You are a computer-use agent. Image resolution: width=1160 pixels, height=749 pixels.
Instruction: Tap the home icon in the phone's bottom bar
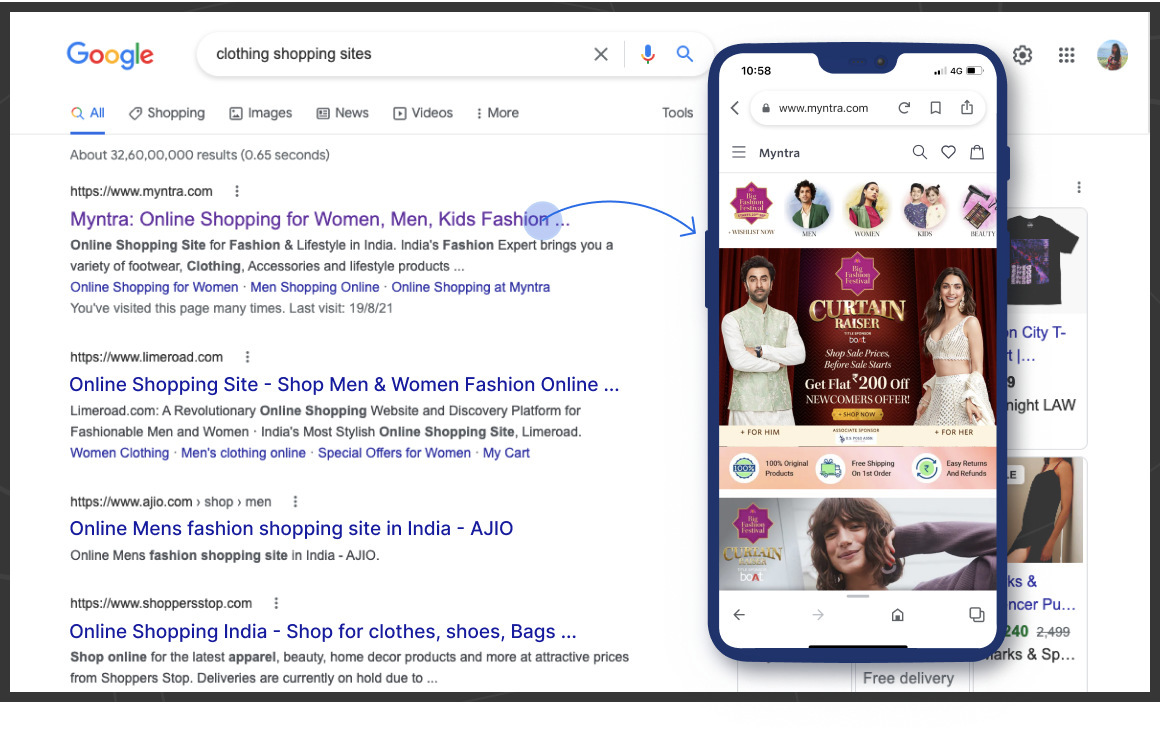pos(897,614)
